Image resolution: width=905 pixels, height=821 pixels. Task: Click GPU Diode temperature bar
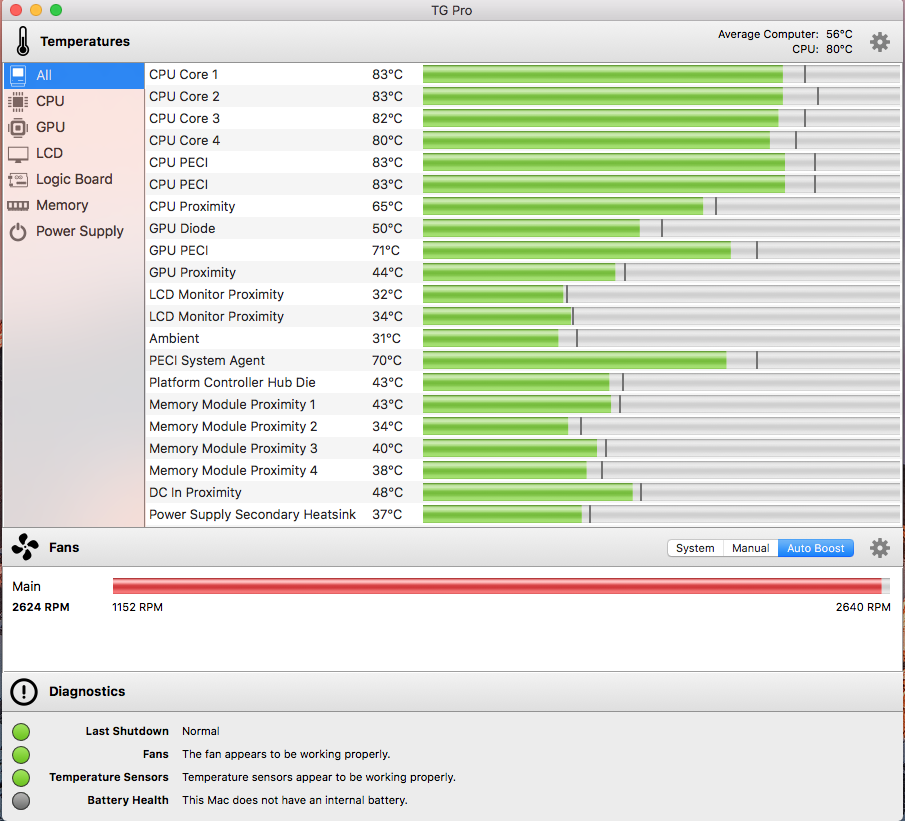click(x=661, y=229)
